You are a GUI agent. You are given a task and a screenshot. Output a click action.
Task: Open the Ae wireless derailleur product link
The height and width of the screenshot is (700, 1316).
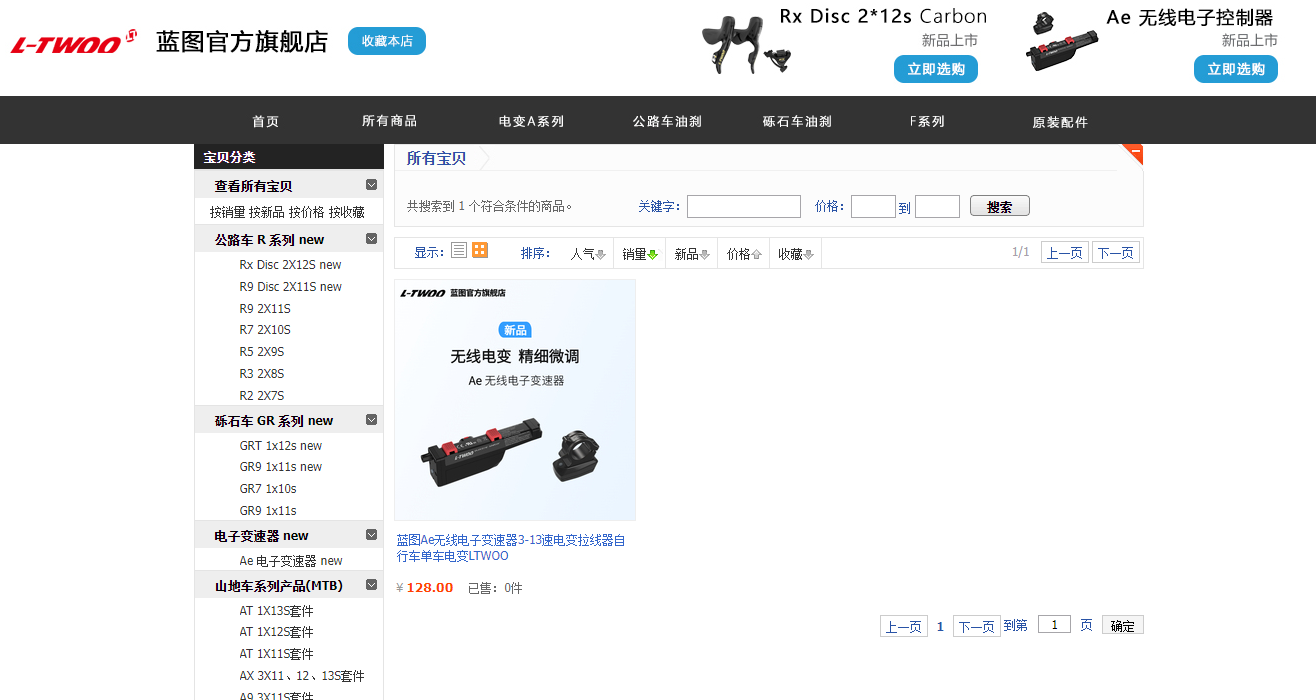[x=513, y=545]
